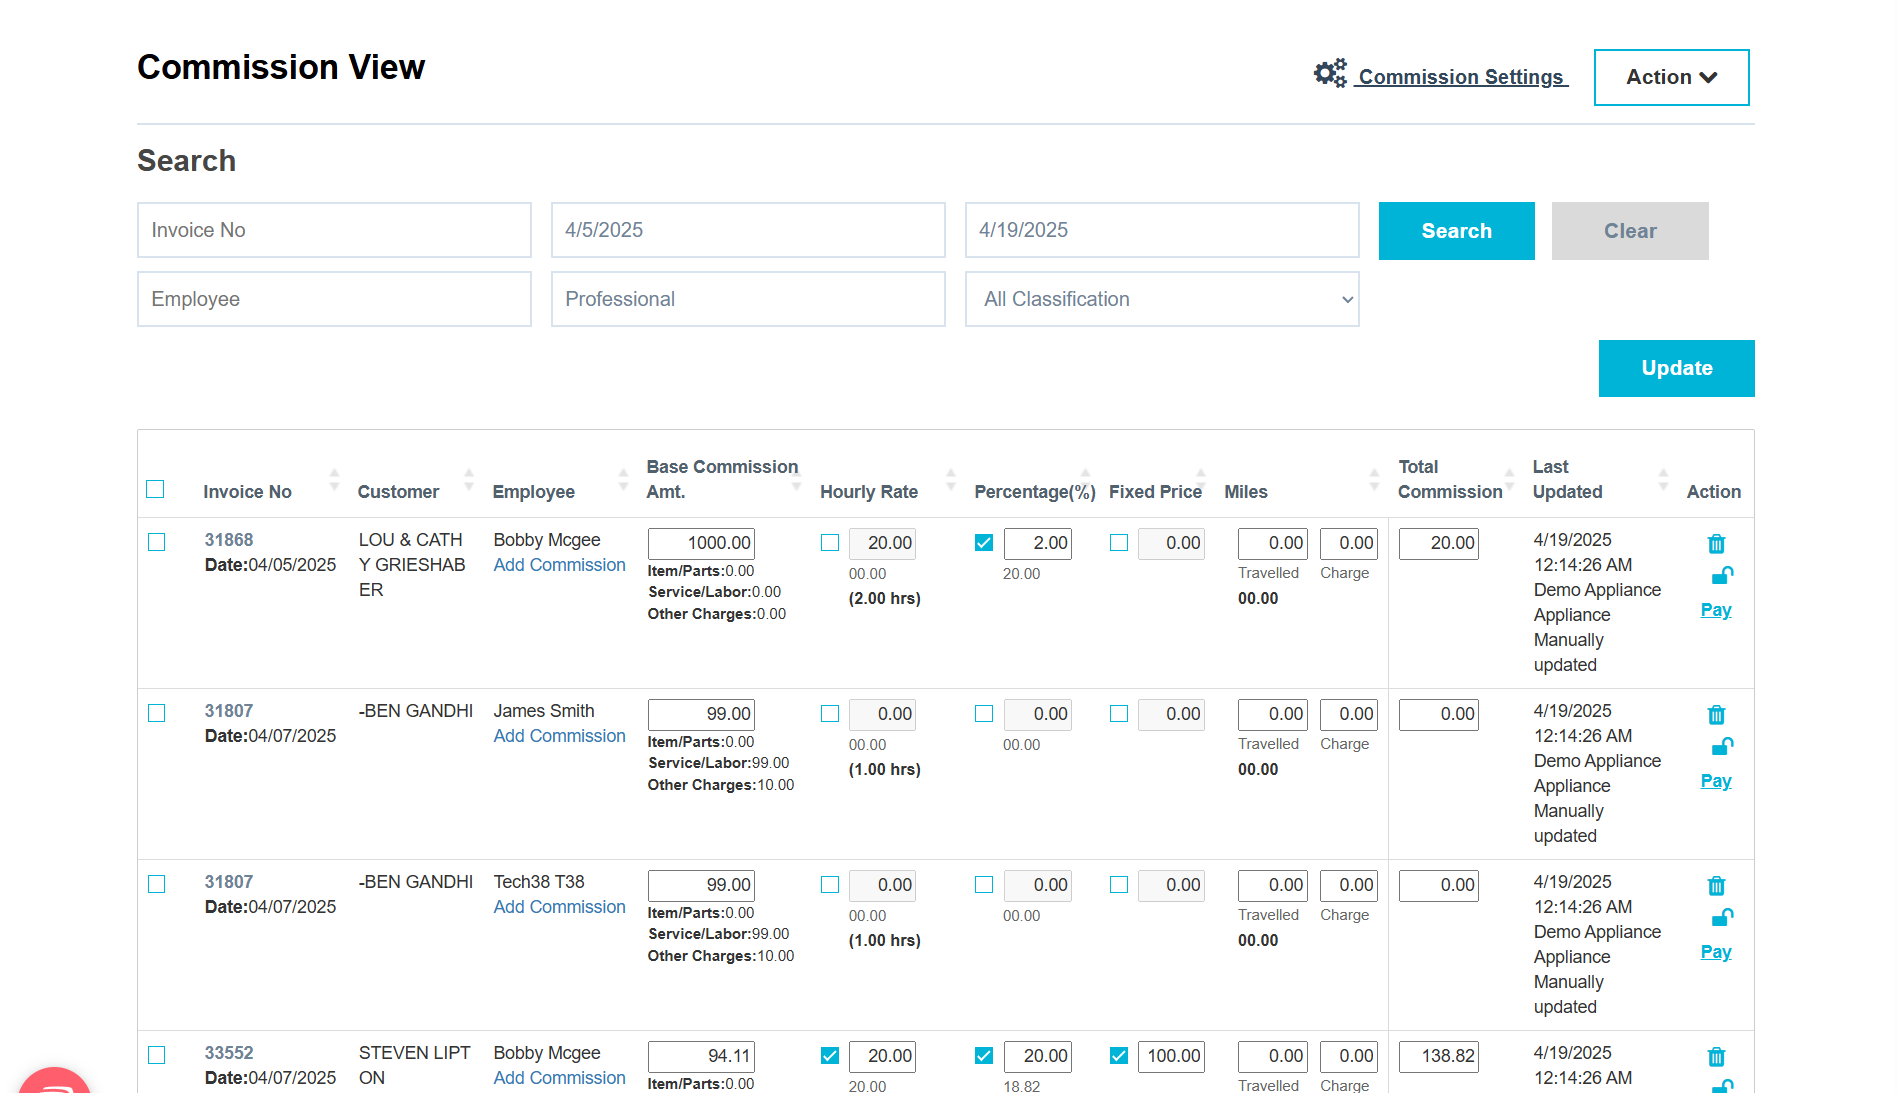Uncheck Percentage checkbox for invoice 31868

(x=984, y=543)
